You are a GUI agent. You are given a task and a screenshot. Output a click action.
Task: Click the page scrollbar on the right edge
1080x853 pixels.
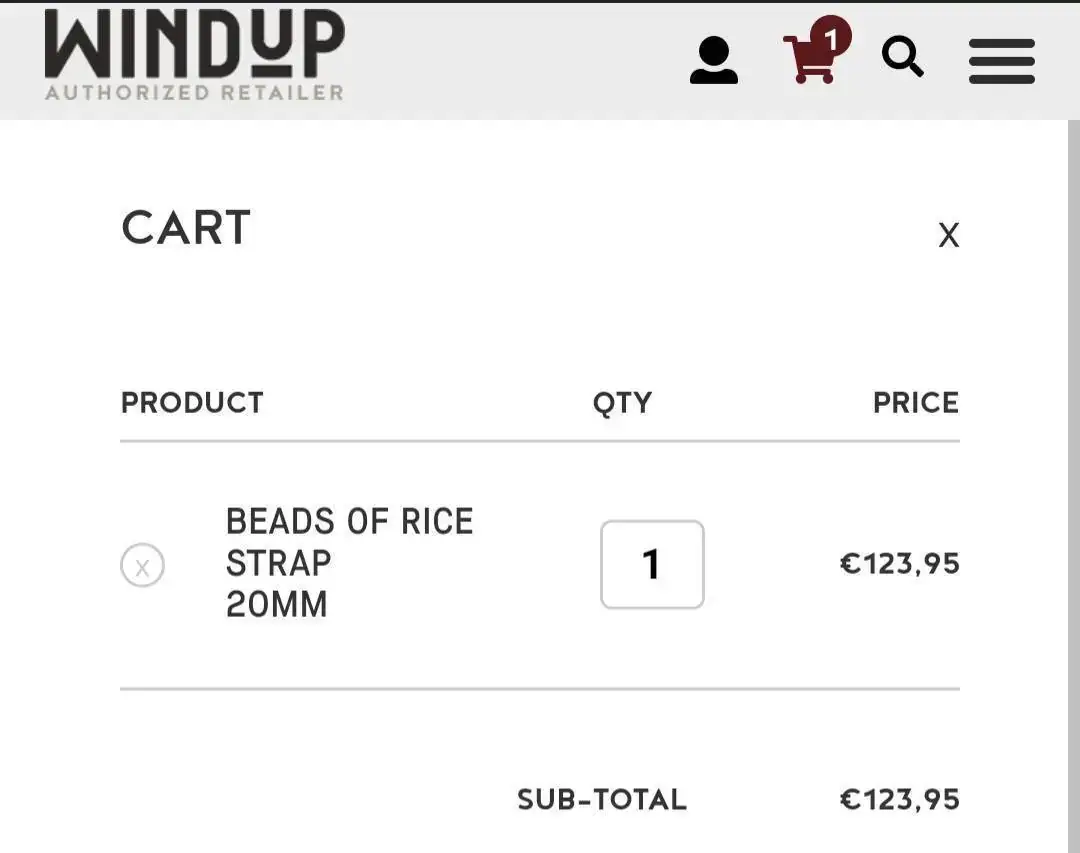point(1073,480)
